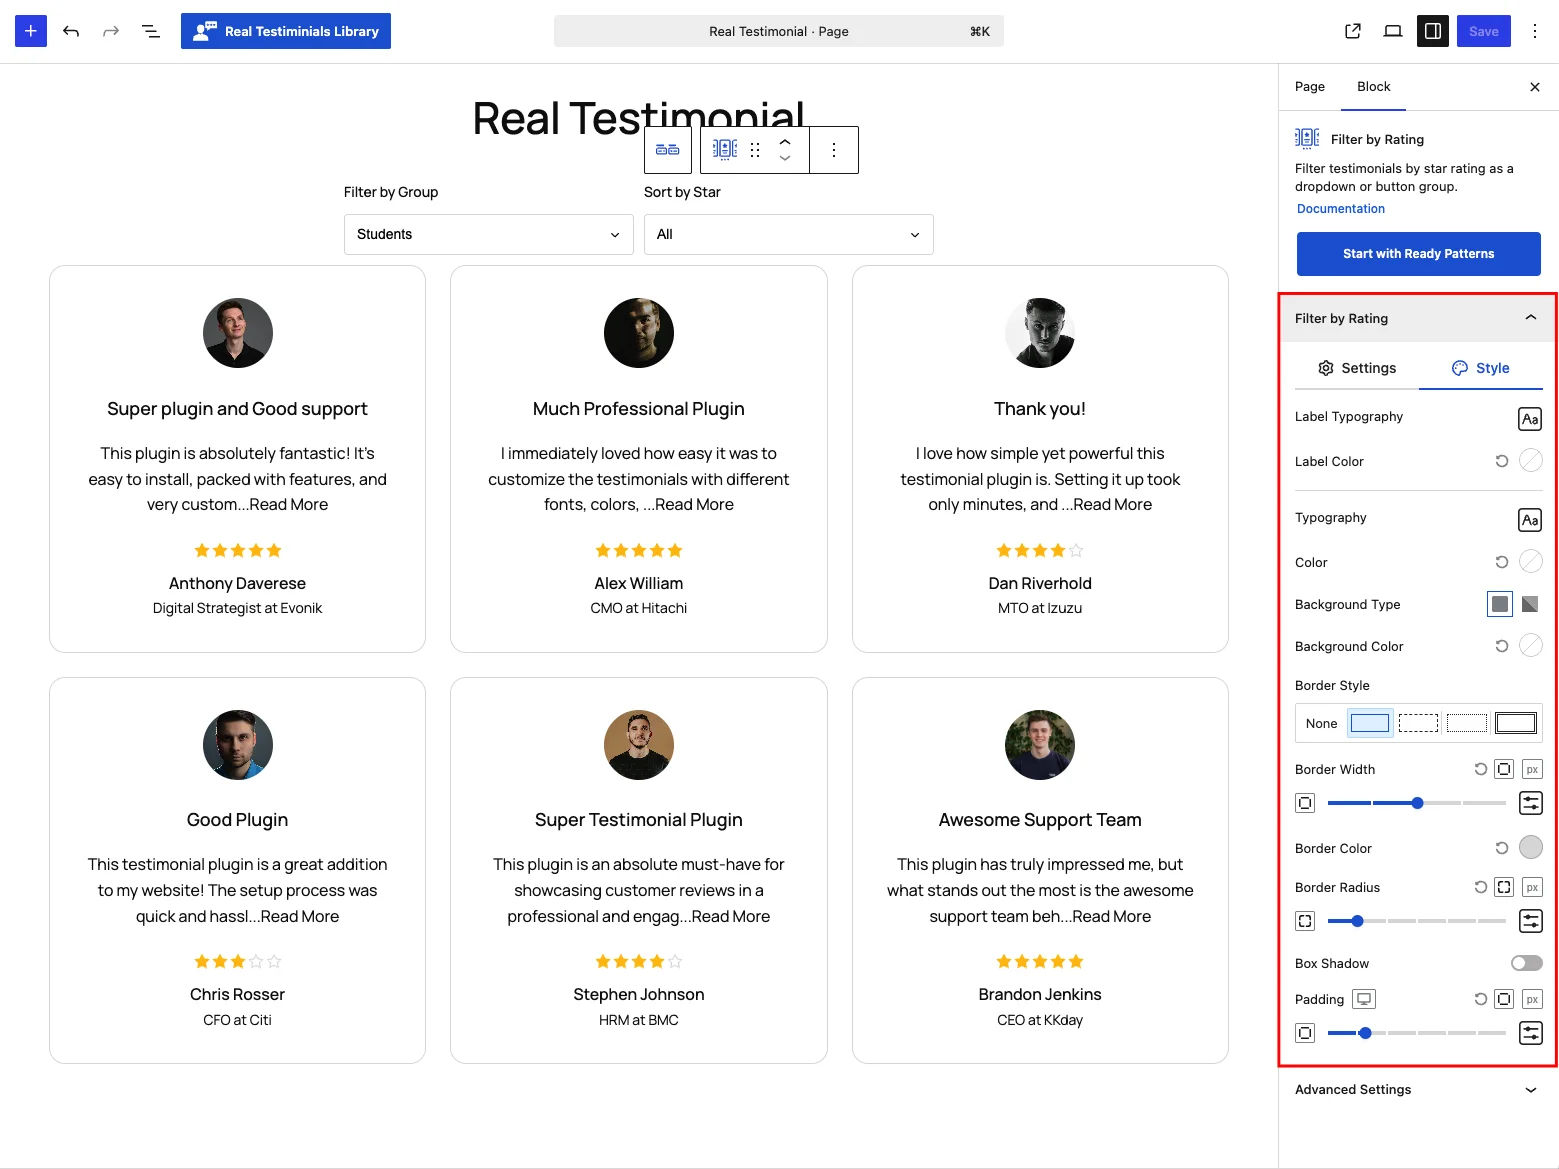The height and width of the screenshot is (1169, 1559).
Task: Open Border Radius px unit selector
Action: pos(1532,887)
